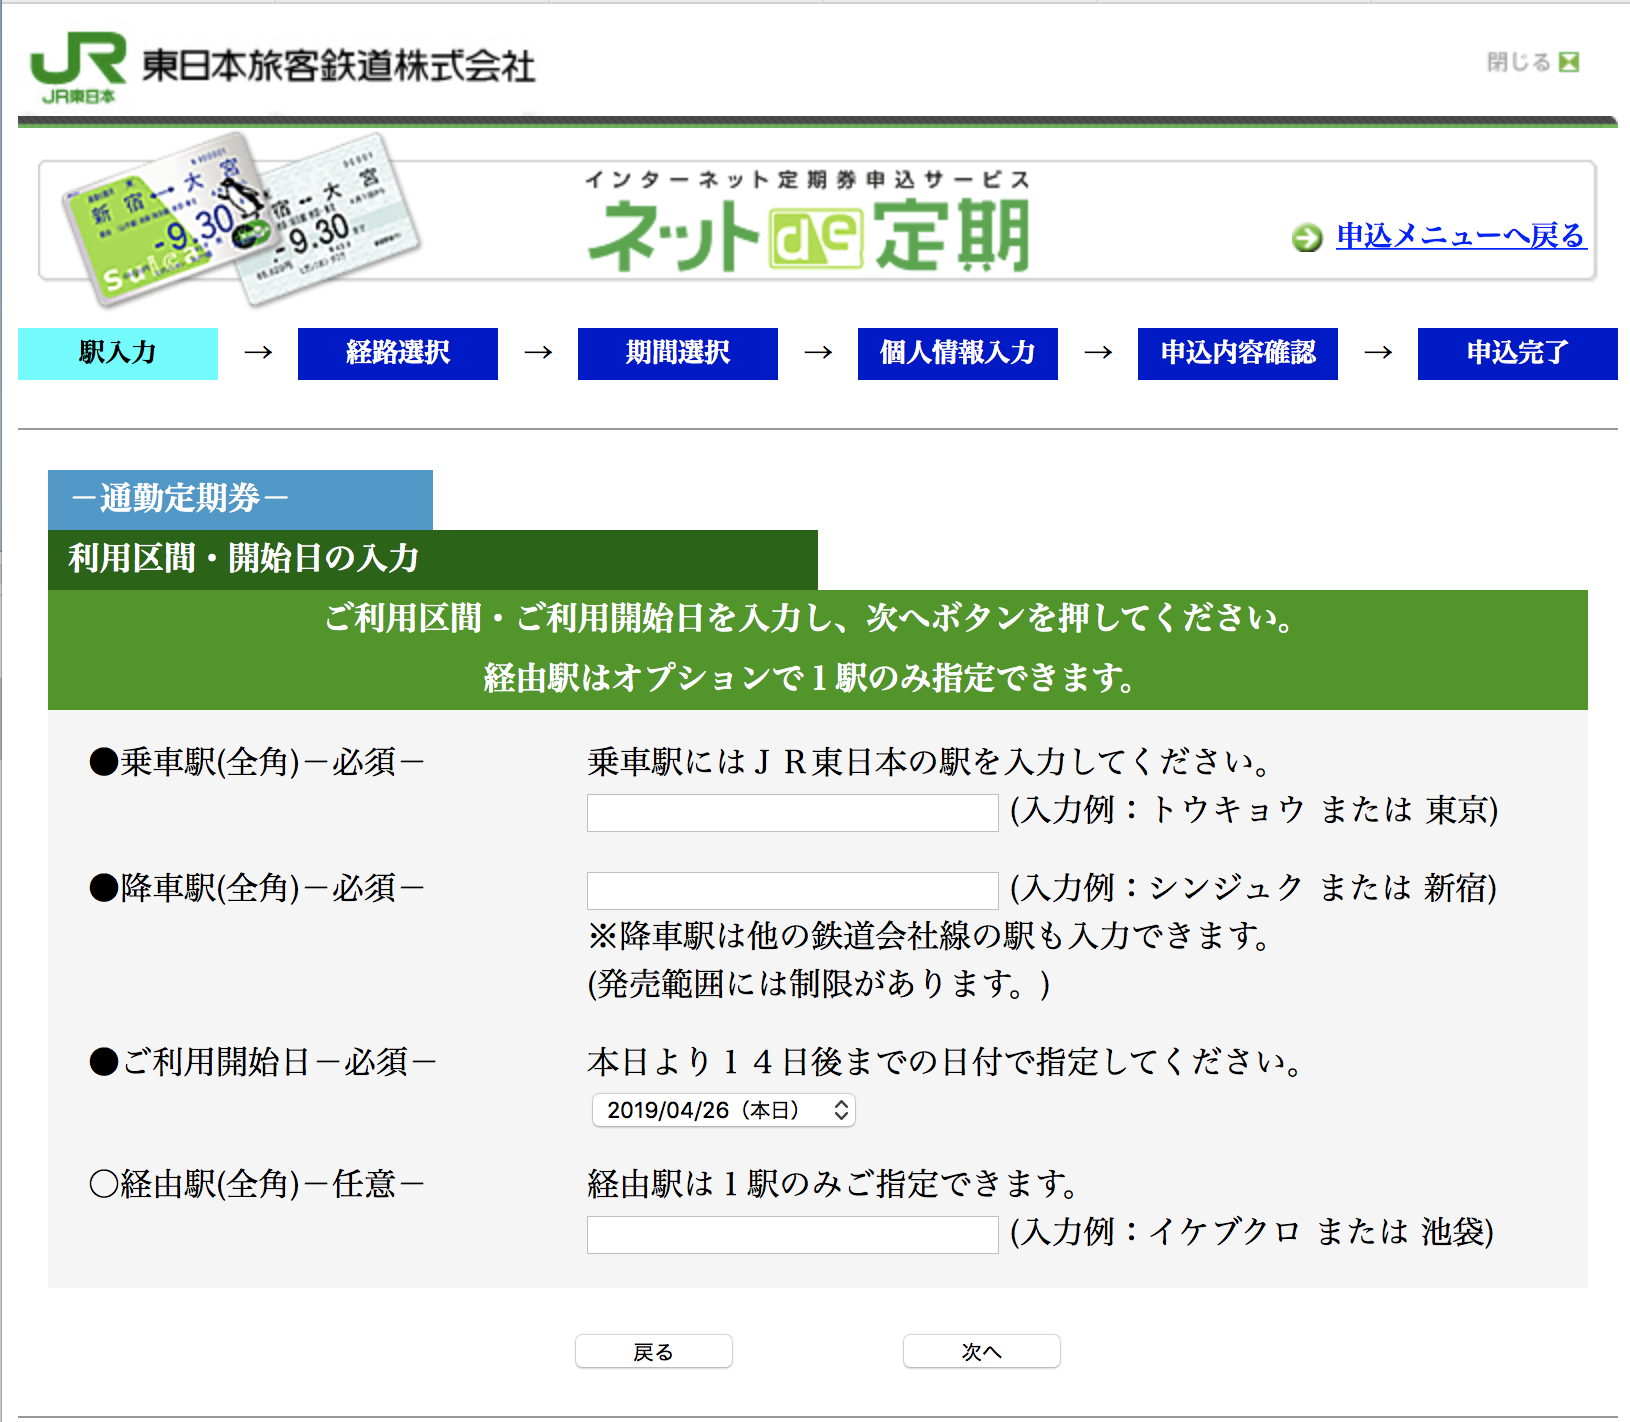1630x1422 pixels.
Task: Focus the 降車駅 destination station field
Action: [x=792, y=890]
